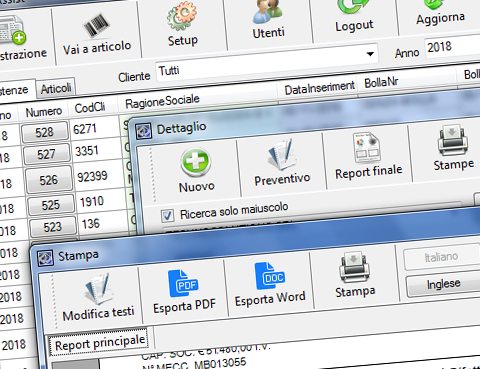The width and height of the screenshot is (480, 369).
Task: Switch to the Articoli tab
Action: [56, 88]
